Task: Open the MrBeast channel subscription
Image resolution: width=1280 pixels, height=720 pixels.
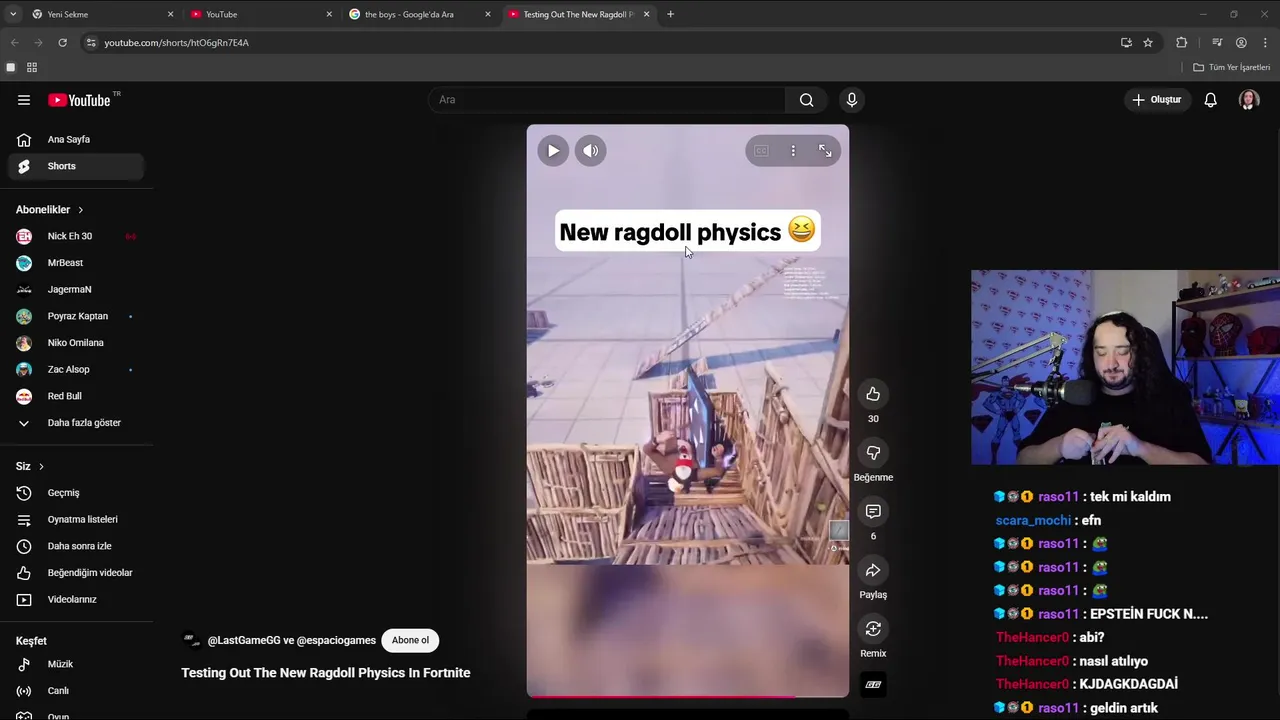Action: pos(76,263)
